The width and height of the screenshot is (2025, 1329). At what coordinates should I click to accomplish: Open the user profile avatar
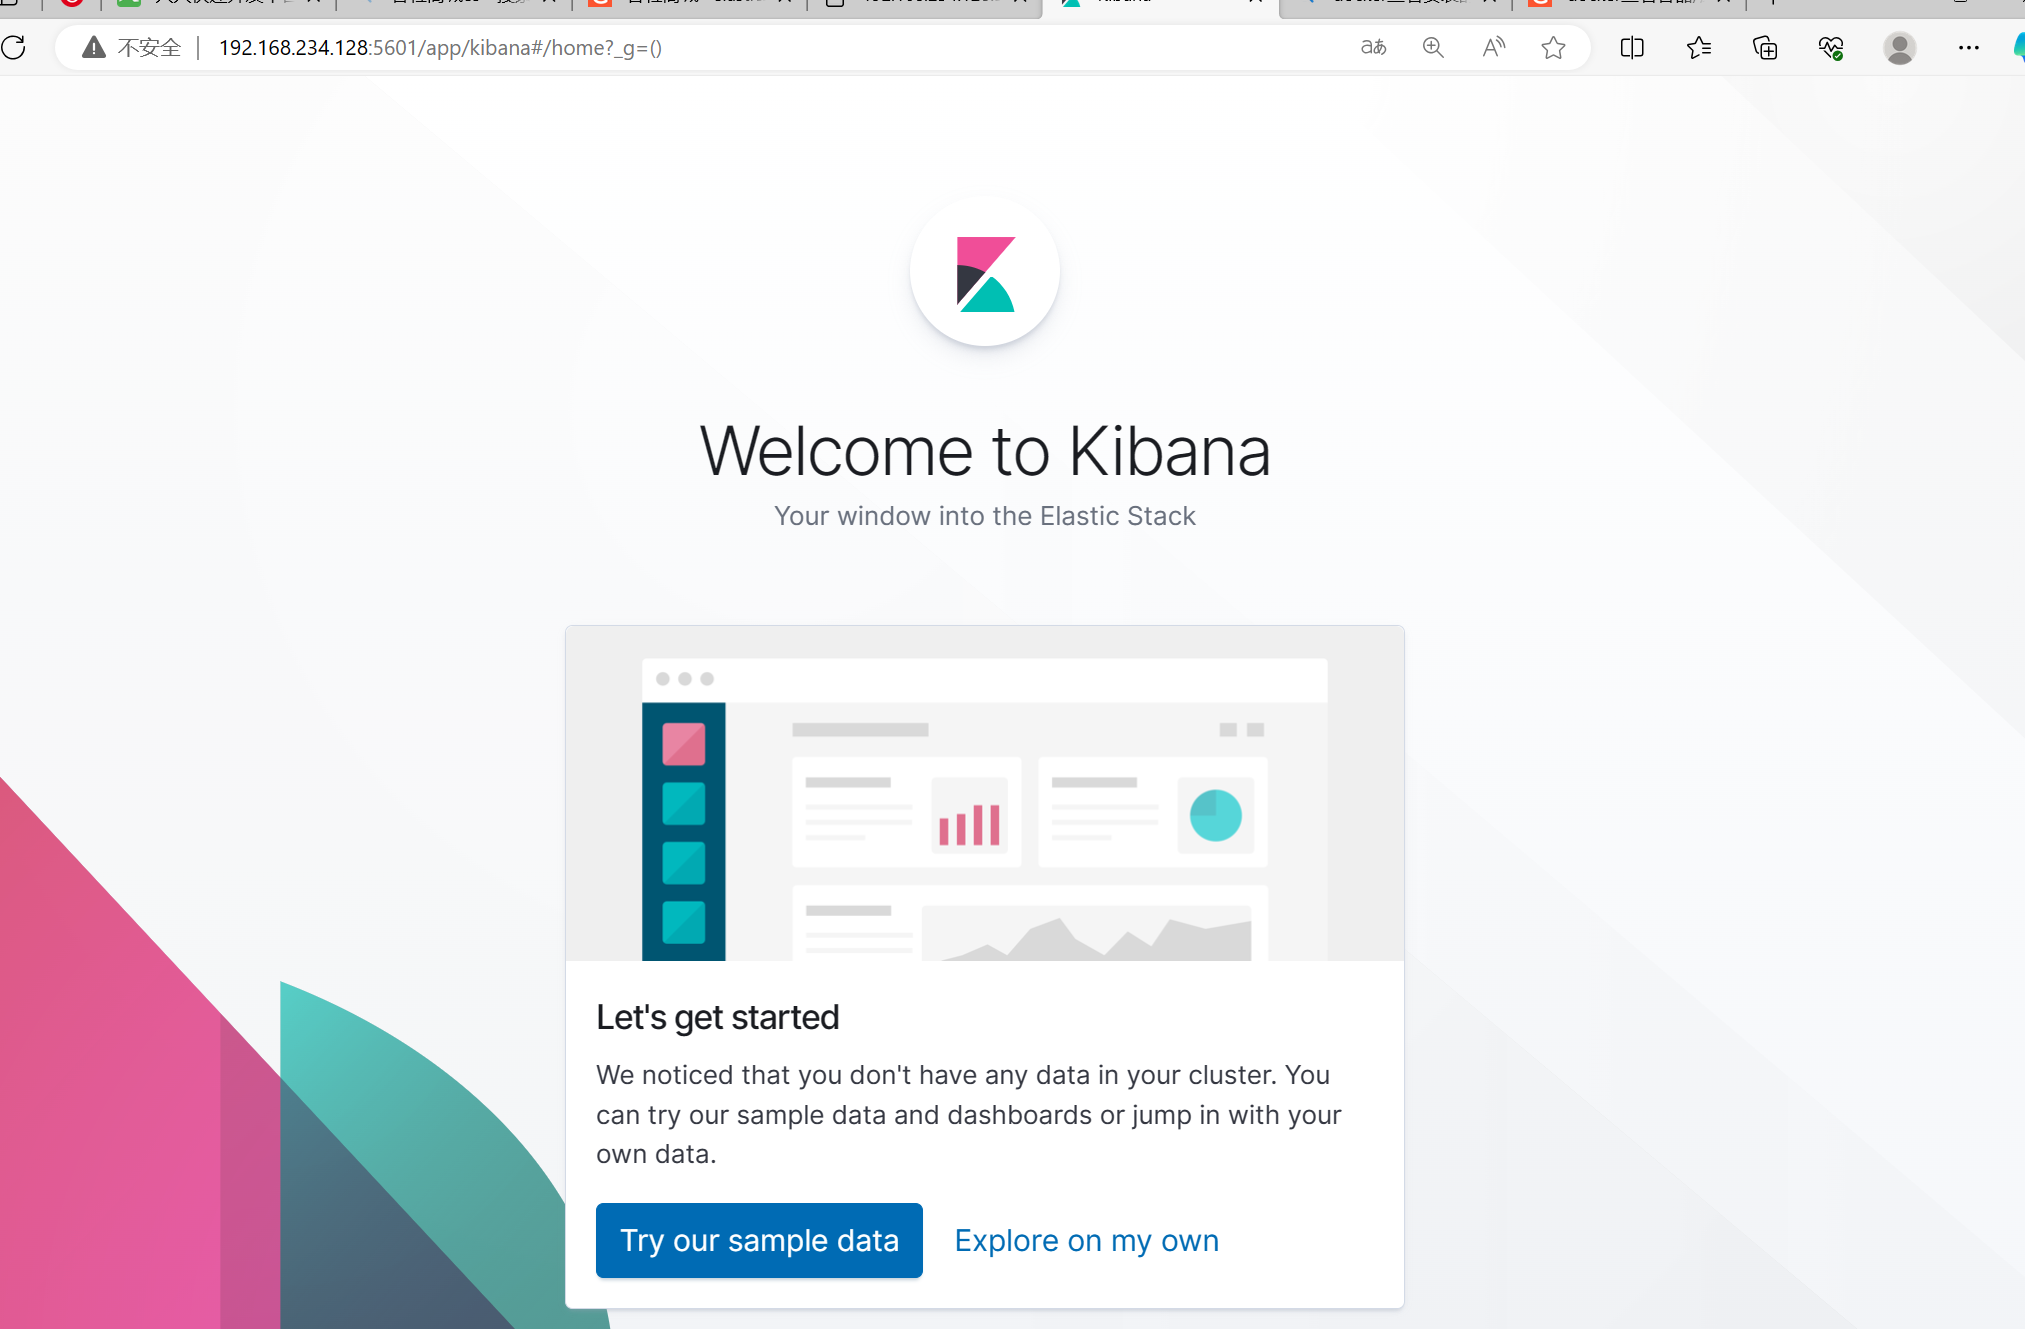1899,47
